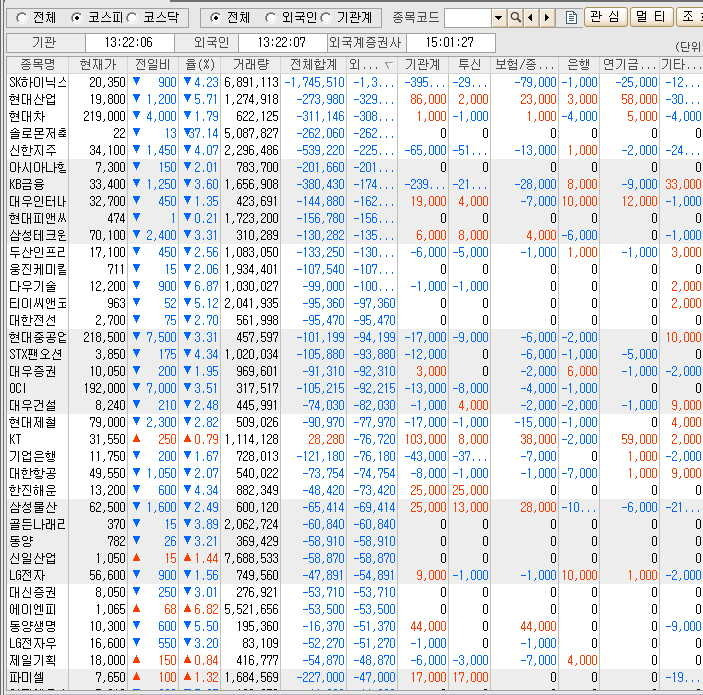Select the 전체 investor radio button
The image size is (703, 695).
216,17
